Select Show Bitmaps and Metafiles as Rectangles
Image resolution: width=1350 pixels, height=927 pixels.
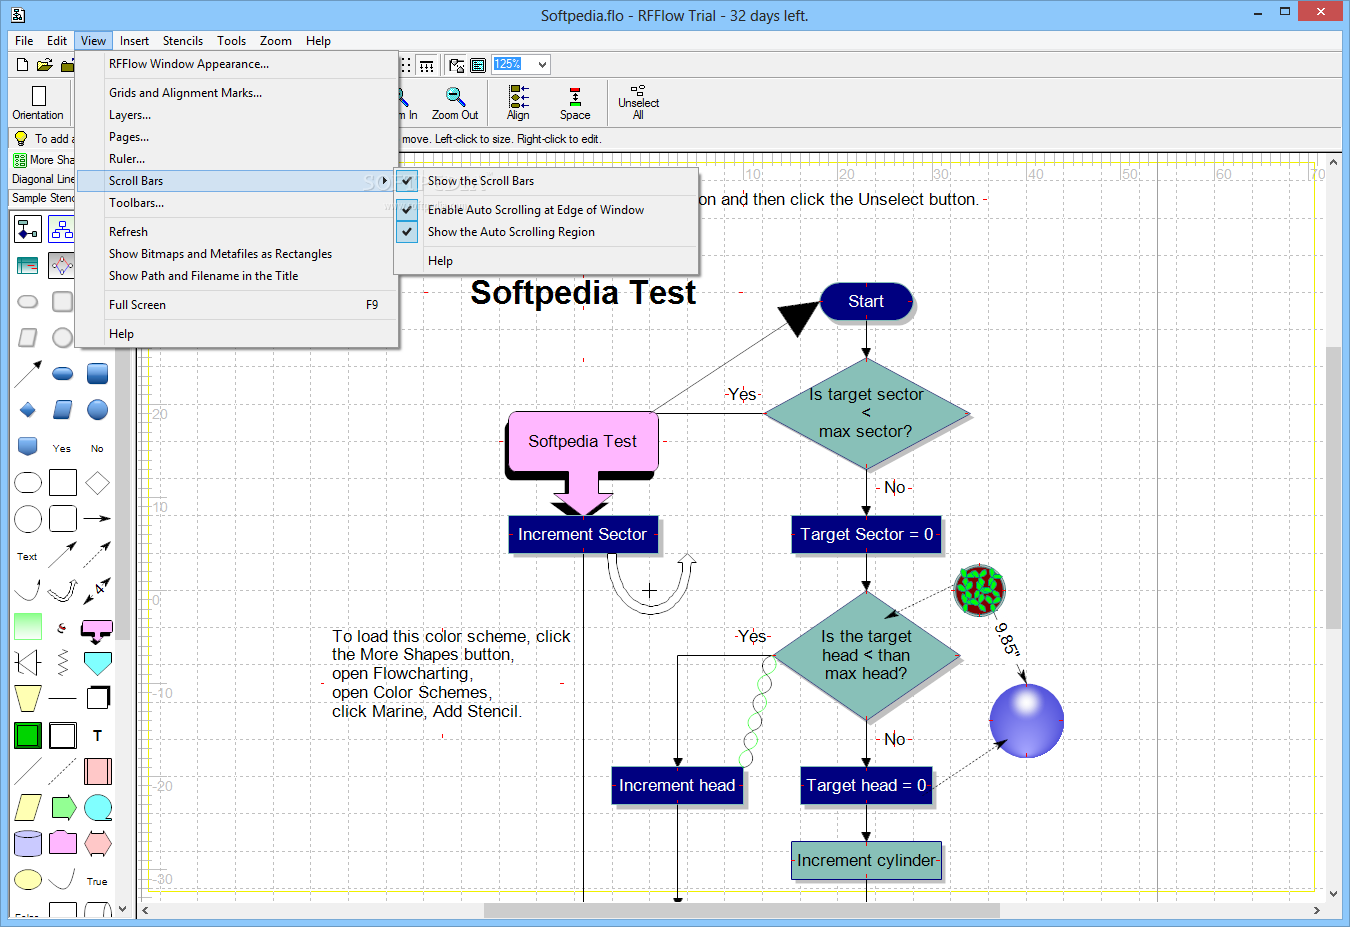237,254
